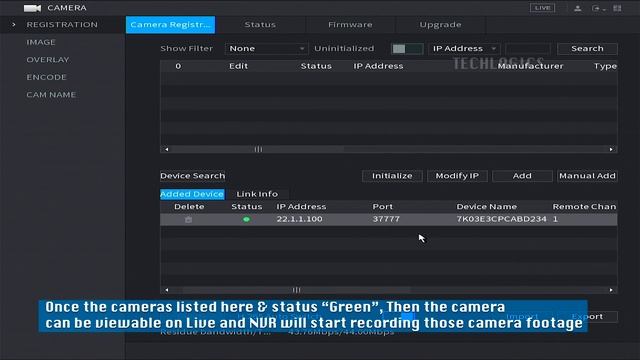The height and width of the screenshot is (360, 640).
Task: Click the search text input field
Action: click(528, 49)
